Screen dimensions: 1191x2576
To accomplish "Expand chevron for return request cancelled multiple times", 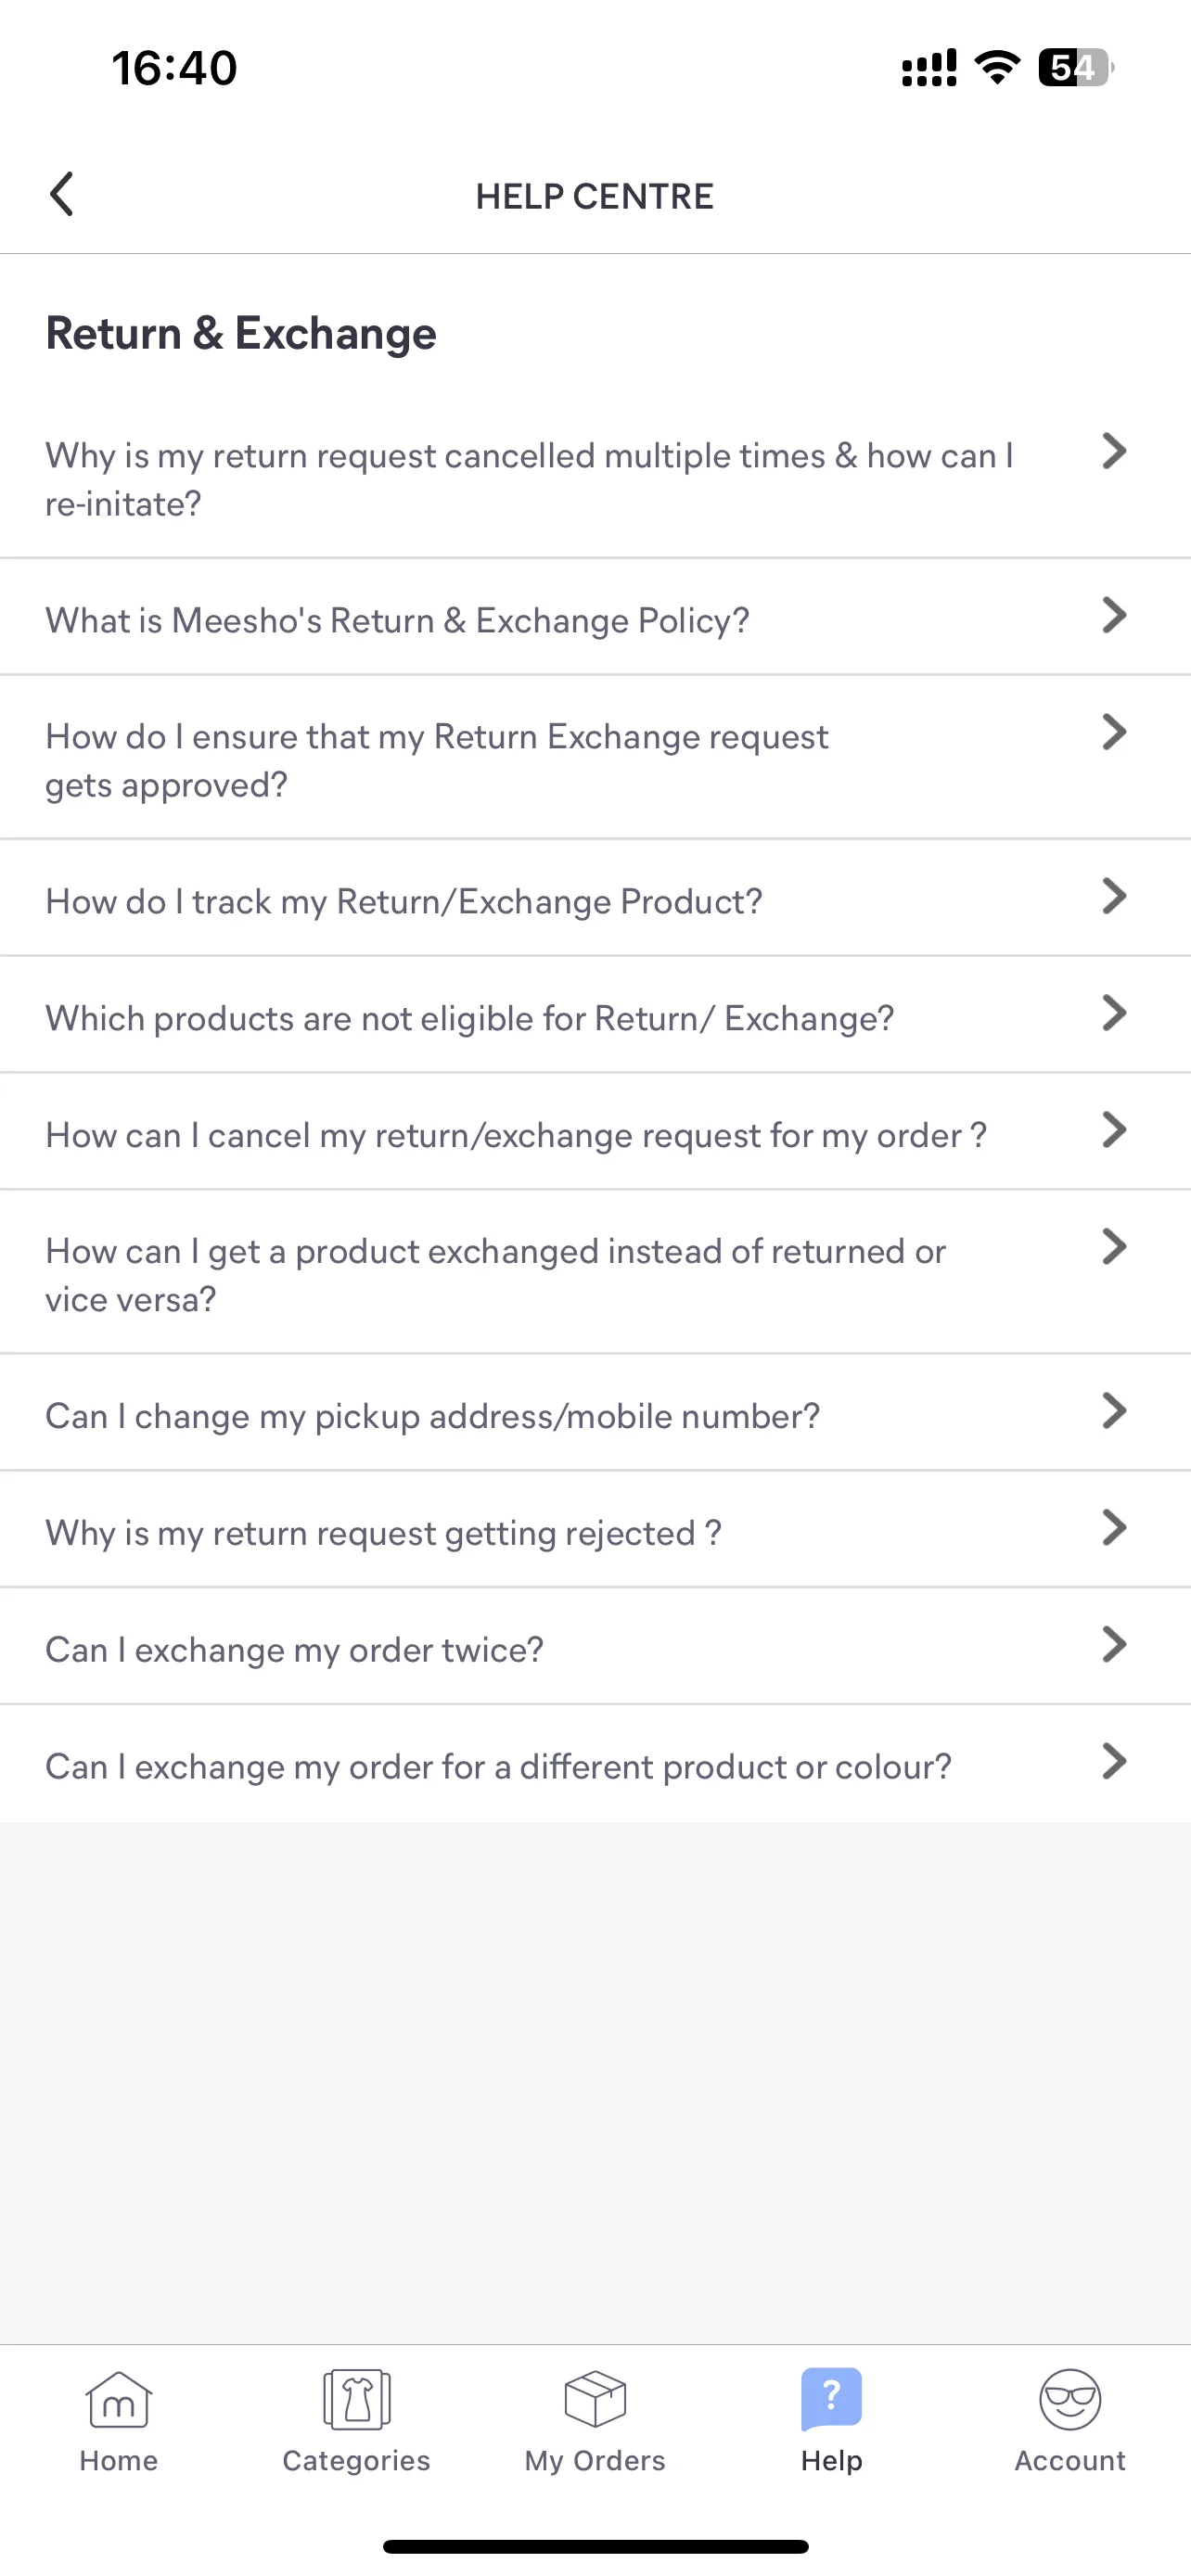I will [1114, 452].
